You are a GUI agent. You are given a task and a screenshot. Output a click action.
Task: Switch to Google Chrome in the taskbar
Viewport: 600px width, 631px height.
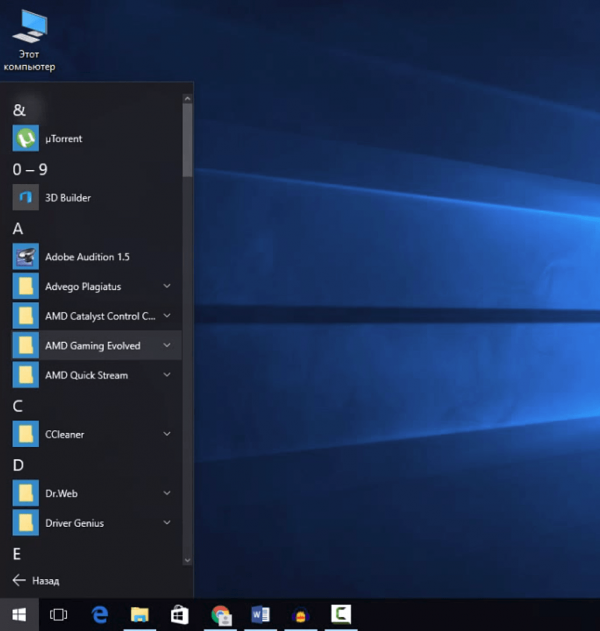click(221, 615)
